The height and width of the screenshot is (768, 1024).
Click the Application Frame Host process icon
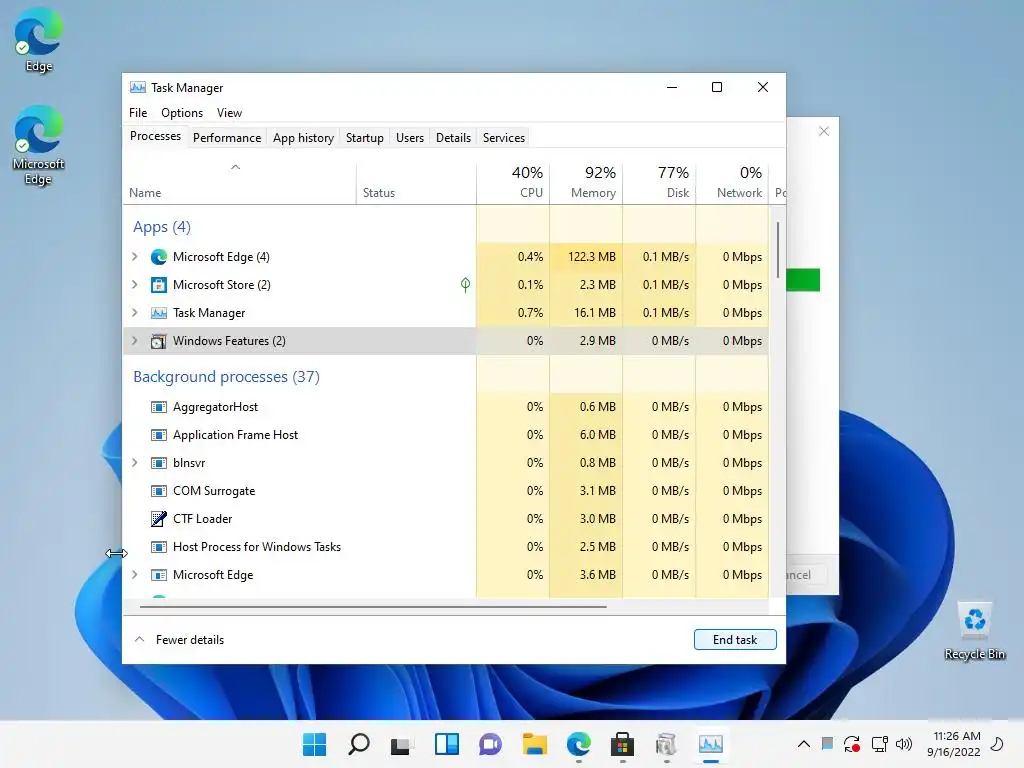[159, 435]
